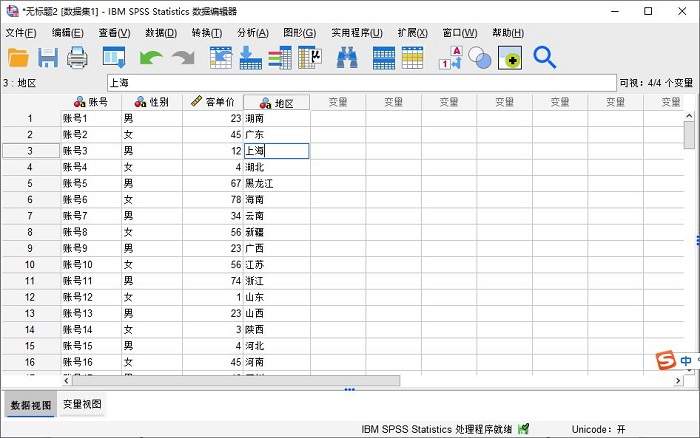Click the 客单价 column header
Screen dimensions: 700x438
coord(213,102)
